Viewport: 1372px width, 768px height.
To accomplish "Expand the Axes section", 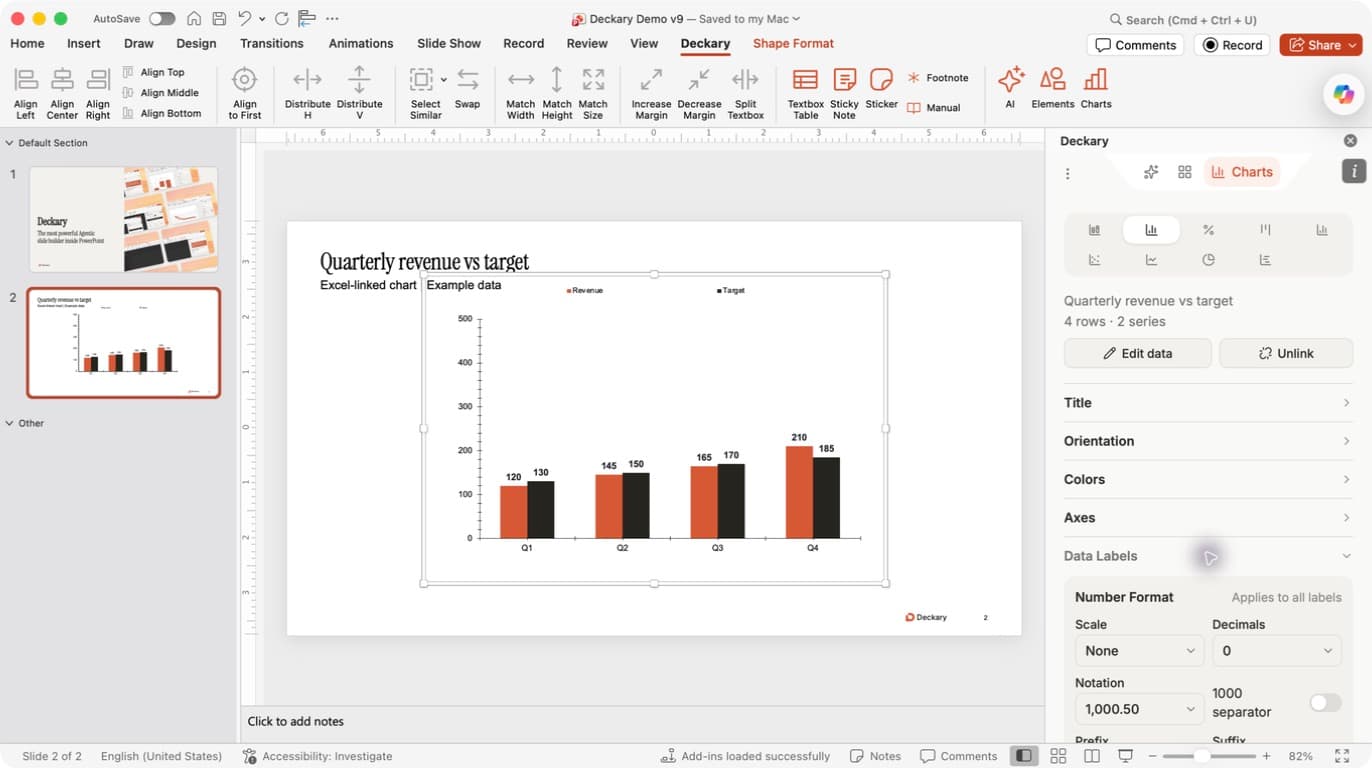I will click(x=1208, y=518).
